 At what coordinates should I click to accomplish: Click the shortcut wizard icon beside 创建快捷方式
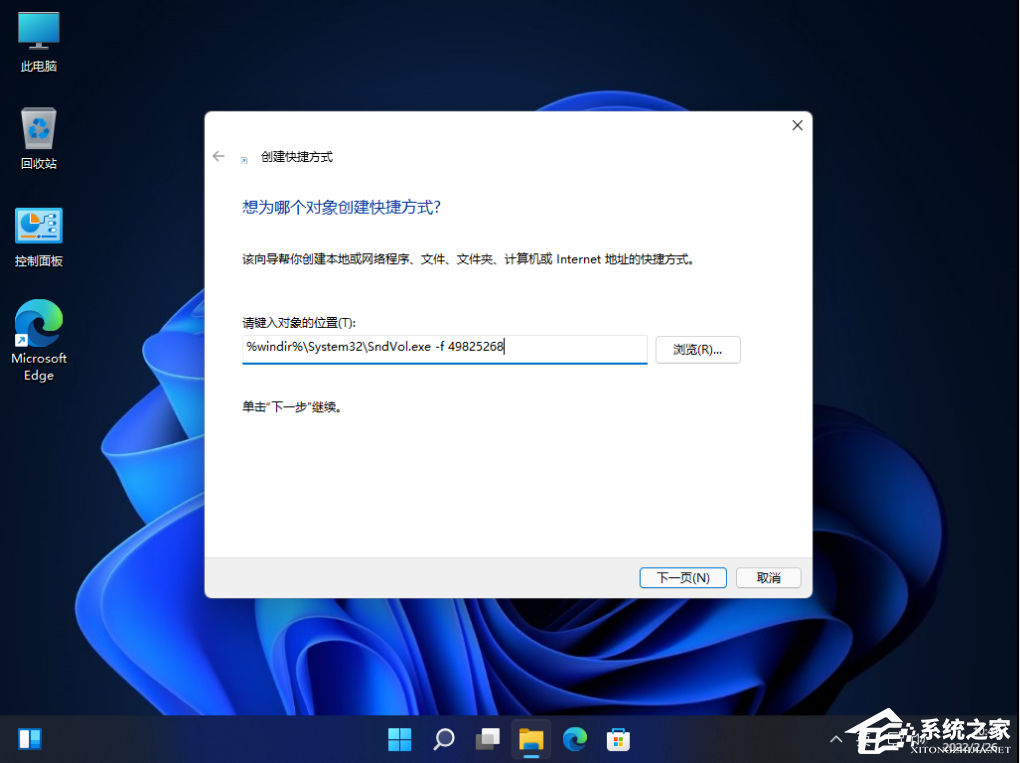(244, 157)
